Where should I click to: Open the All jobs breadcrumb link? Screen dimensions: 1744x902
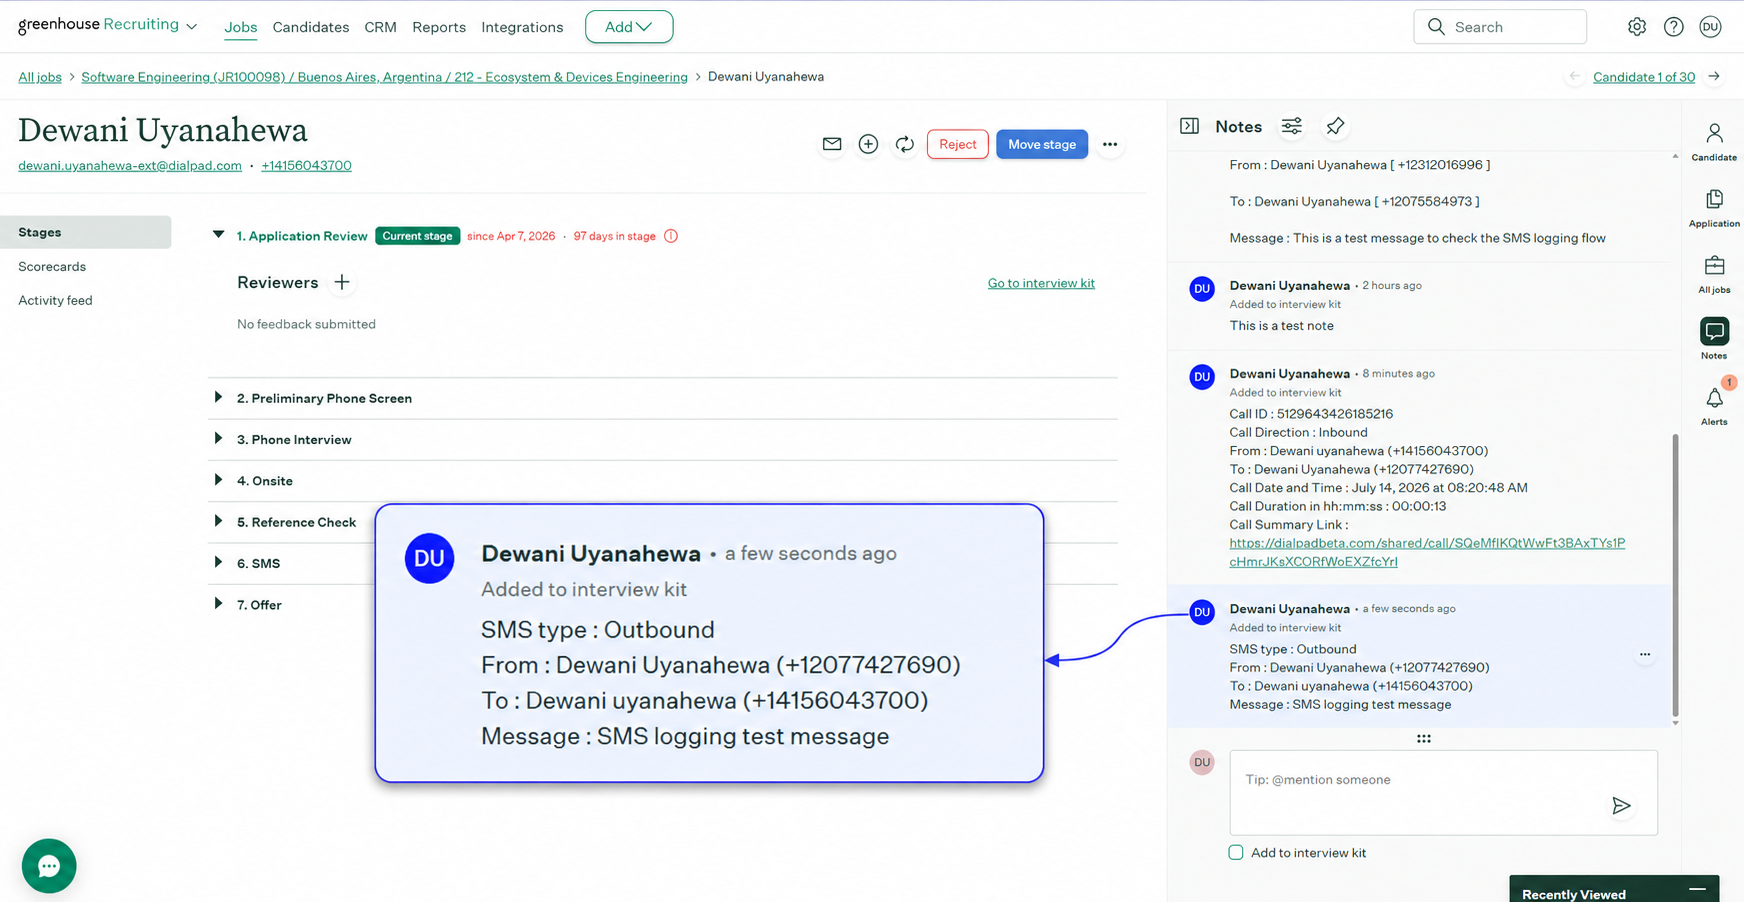(x=40, y=77)
